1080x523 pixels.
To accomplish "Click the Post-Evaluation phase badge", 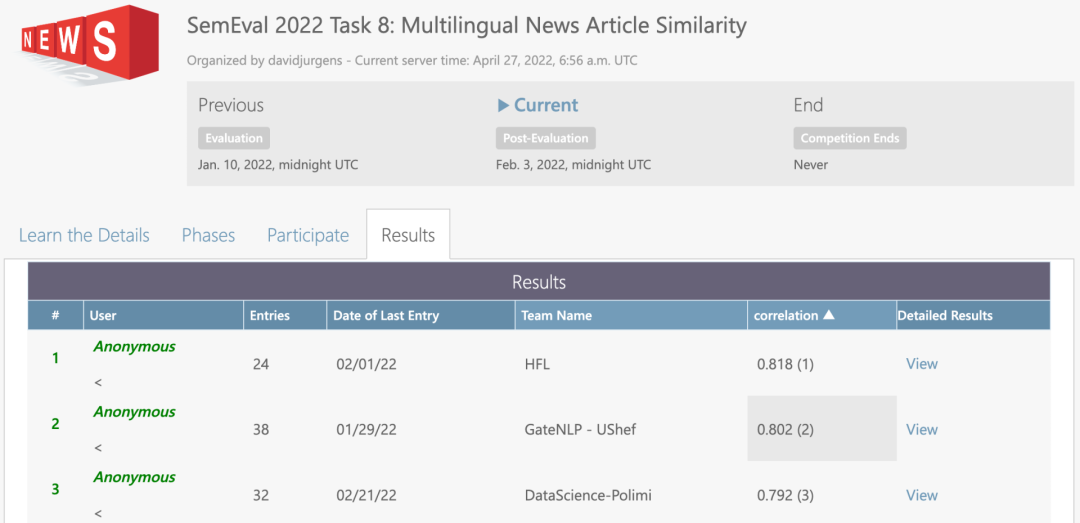I will pos(546,138).
